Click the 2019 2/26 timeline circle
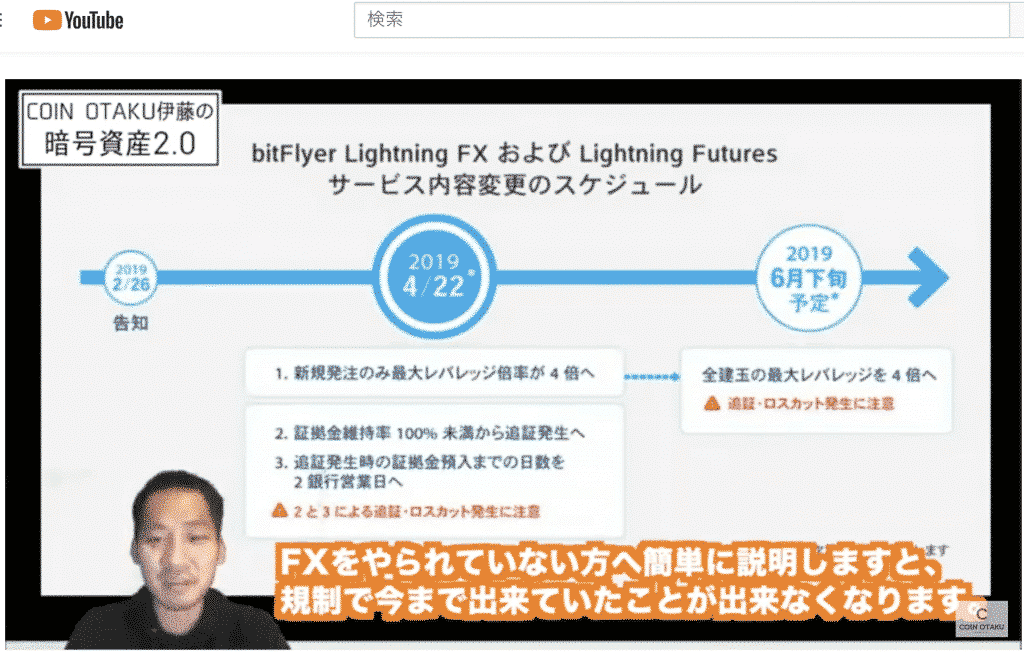This screenshot has height=652, width=1024. pos(131,278)
